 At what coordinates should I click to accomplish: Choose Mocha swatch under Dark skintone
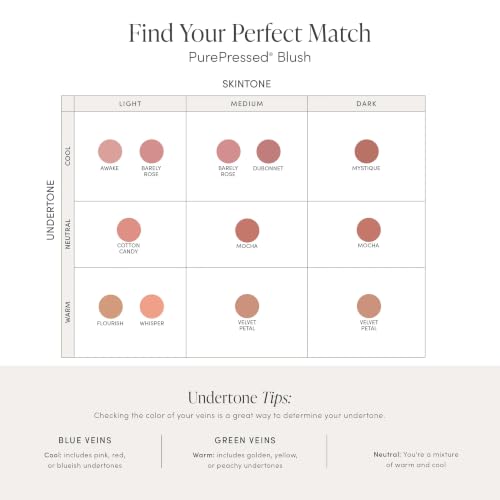click(x=369, y=230)
